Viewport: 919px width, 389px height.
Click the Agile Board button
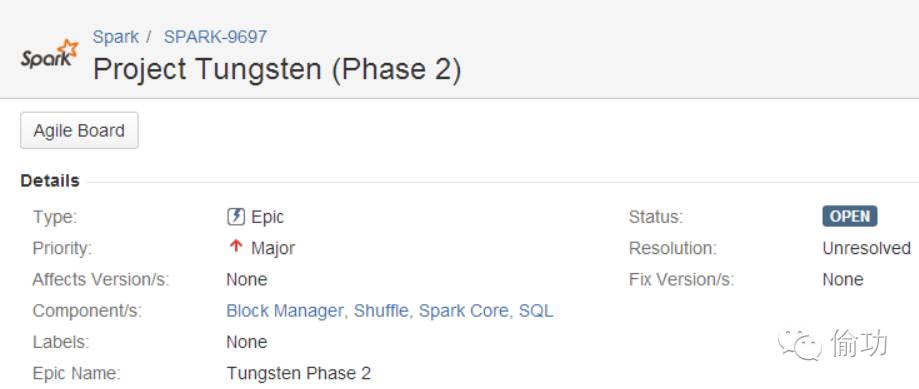pos(79,130)
